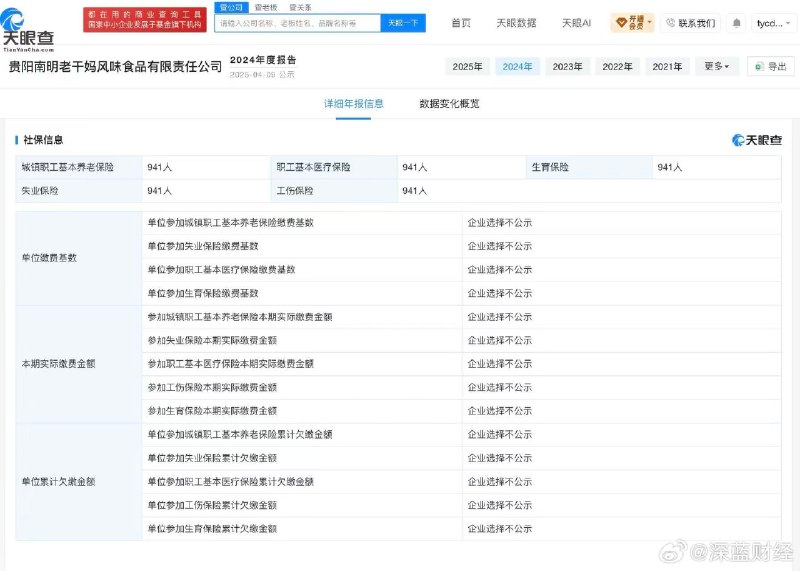800x571 pixels.
Task: Click 企业选择不公示 in 单位参加失业保险缴费基数 row
Action: click(x=500, y=246)
